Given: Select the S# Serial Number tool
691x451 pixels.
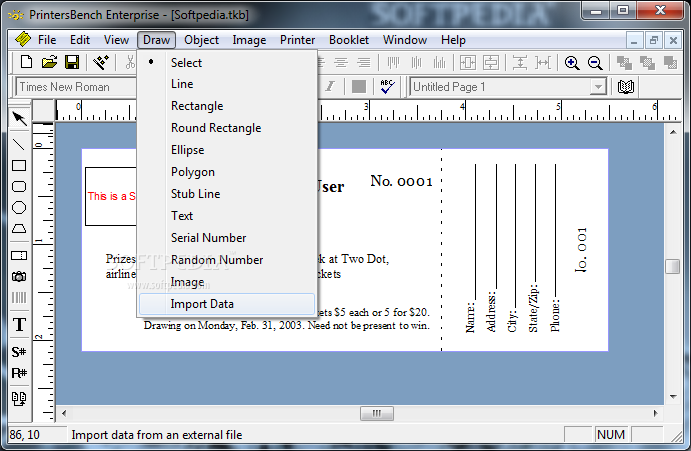Looking at the screenshot, I should click(19, 352).
